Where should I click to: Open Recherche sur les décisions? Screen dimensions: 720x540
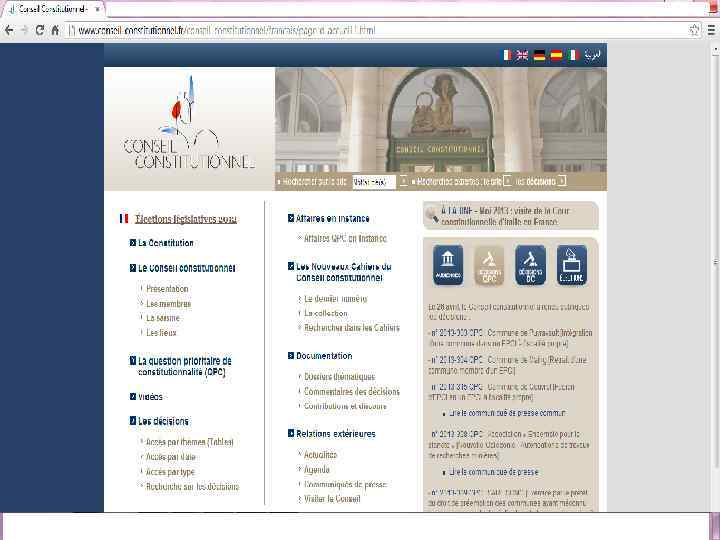192,486
